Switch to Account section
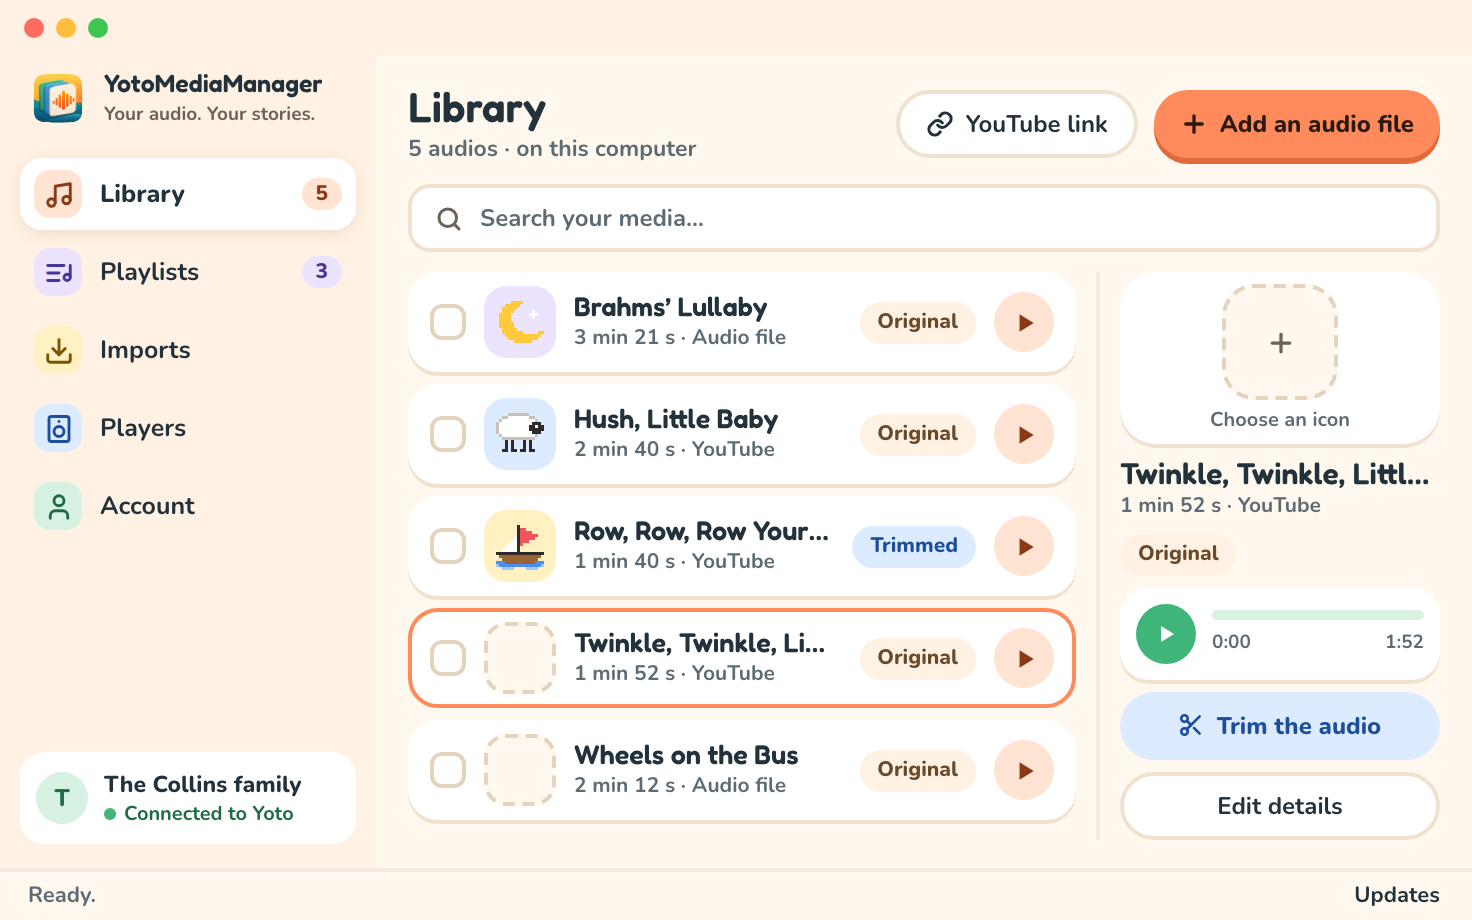 188,506
